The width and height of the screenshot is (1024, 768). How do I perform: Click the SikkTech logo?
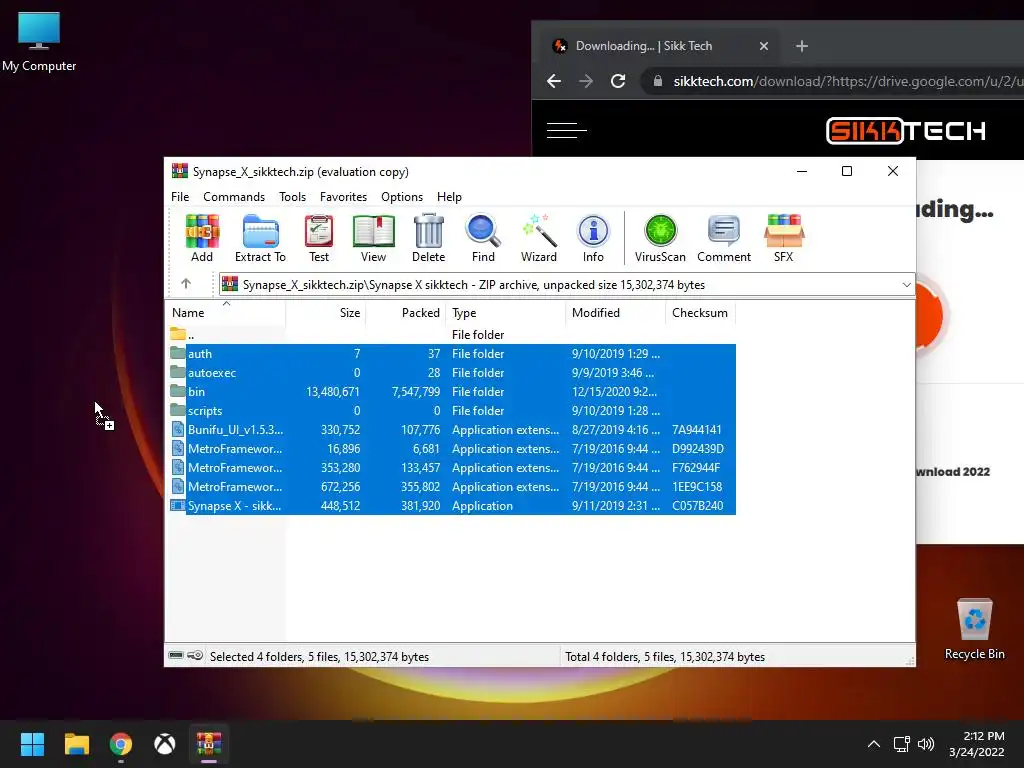point(906,131)
